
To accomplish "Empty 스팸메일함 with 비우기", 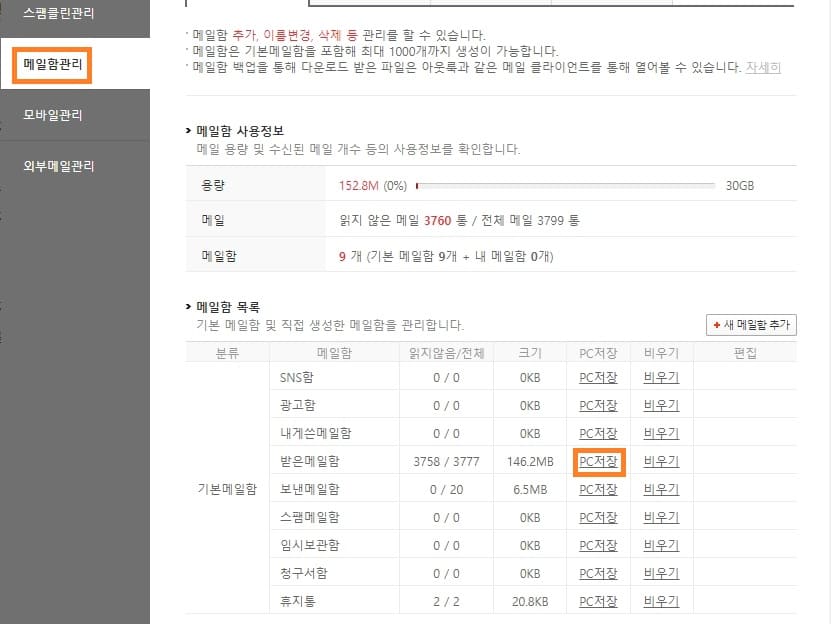I will 661,517.
